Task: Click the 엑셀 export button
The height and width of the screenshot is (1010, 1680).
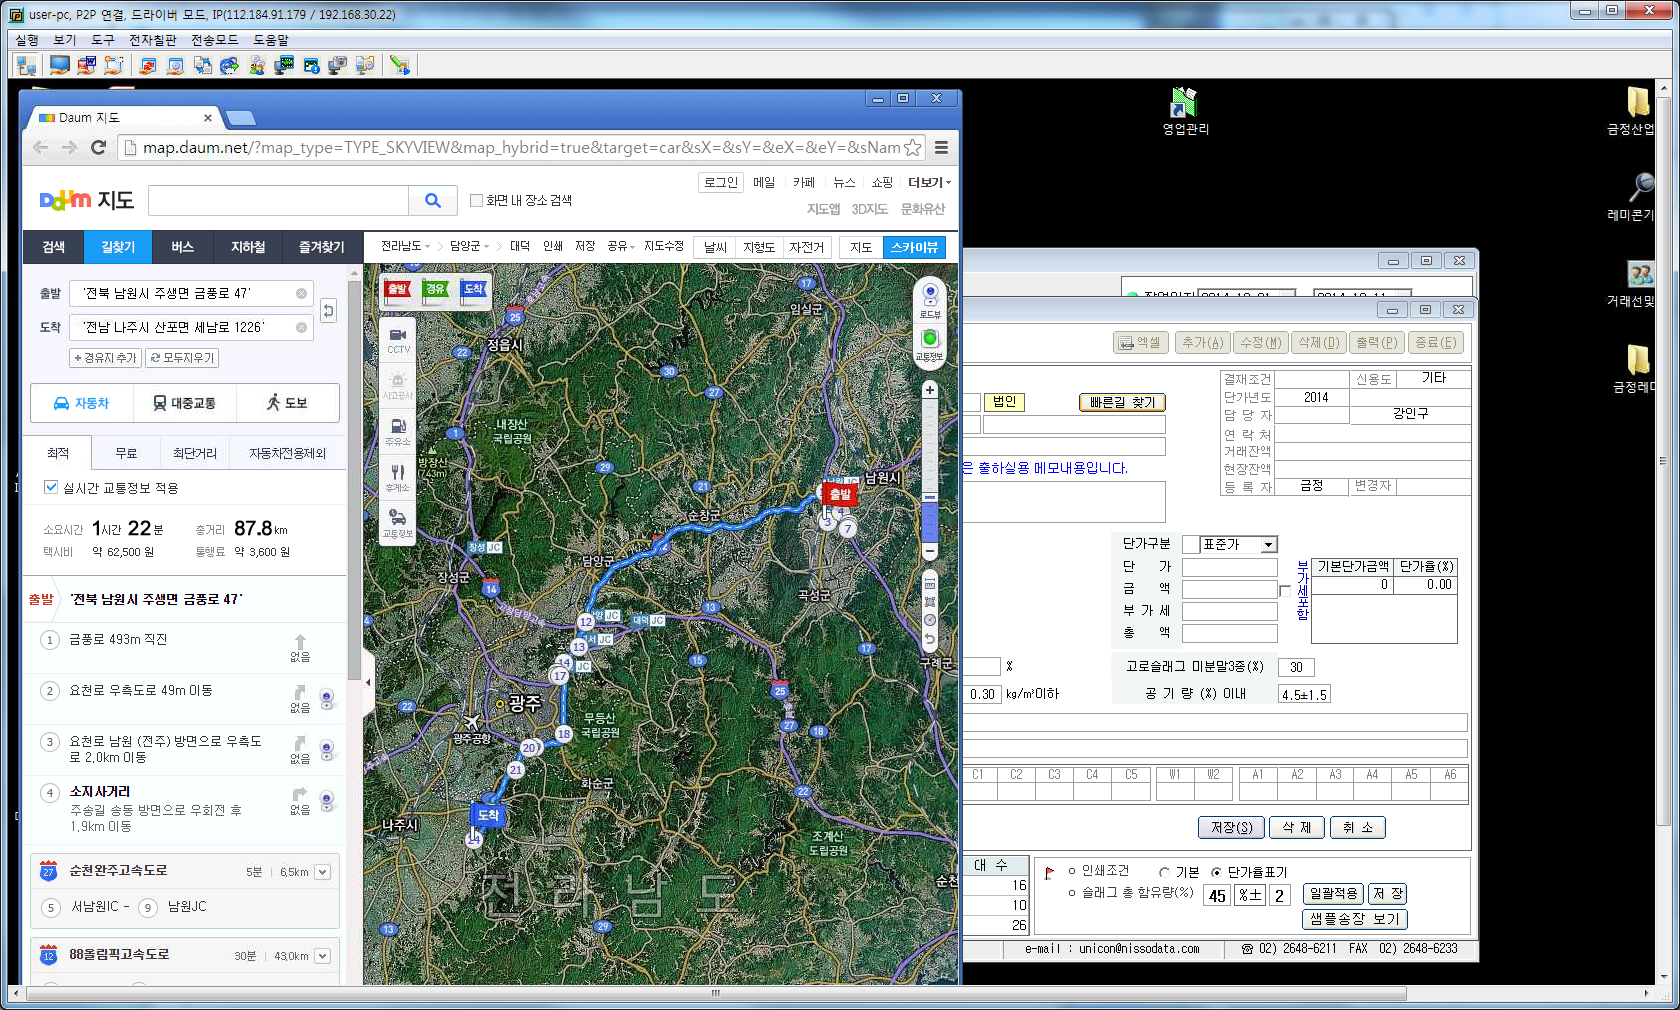Action: tap(1140, 342)
